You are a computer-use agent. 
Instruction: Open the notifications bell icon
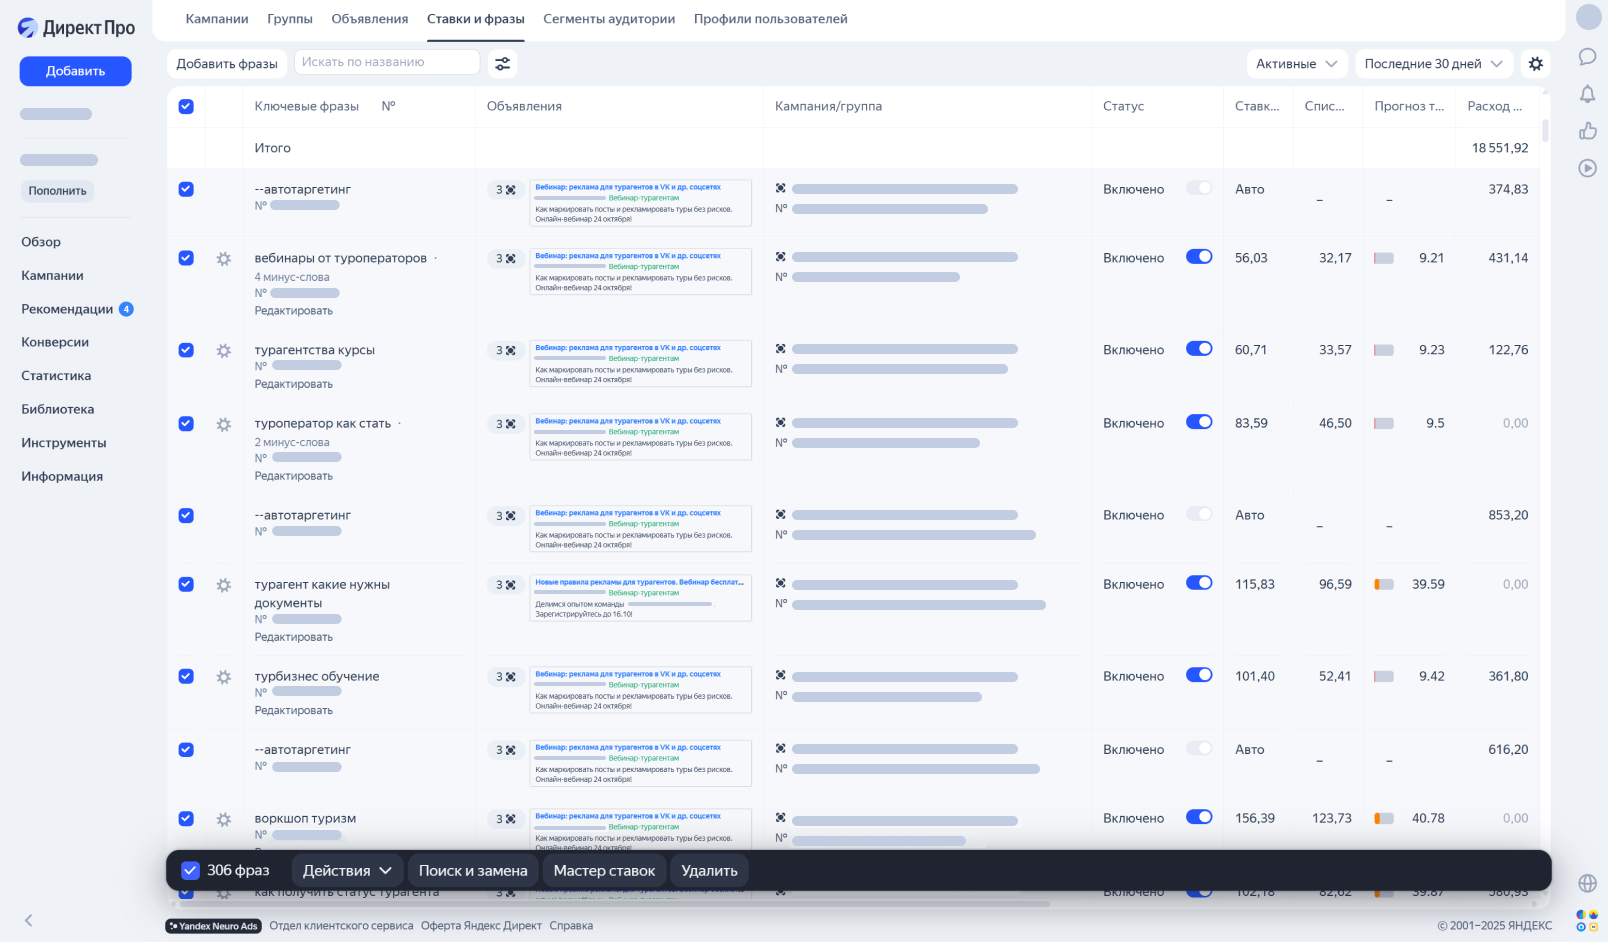[x=1587, y=94]
